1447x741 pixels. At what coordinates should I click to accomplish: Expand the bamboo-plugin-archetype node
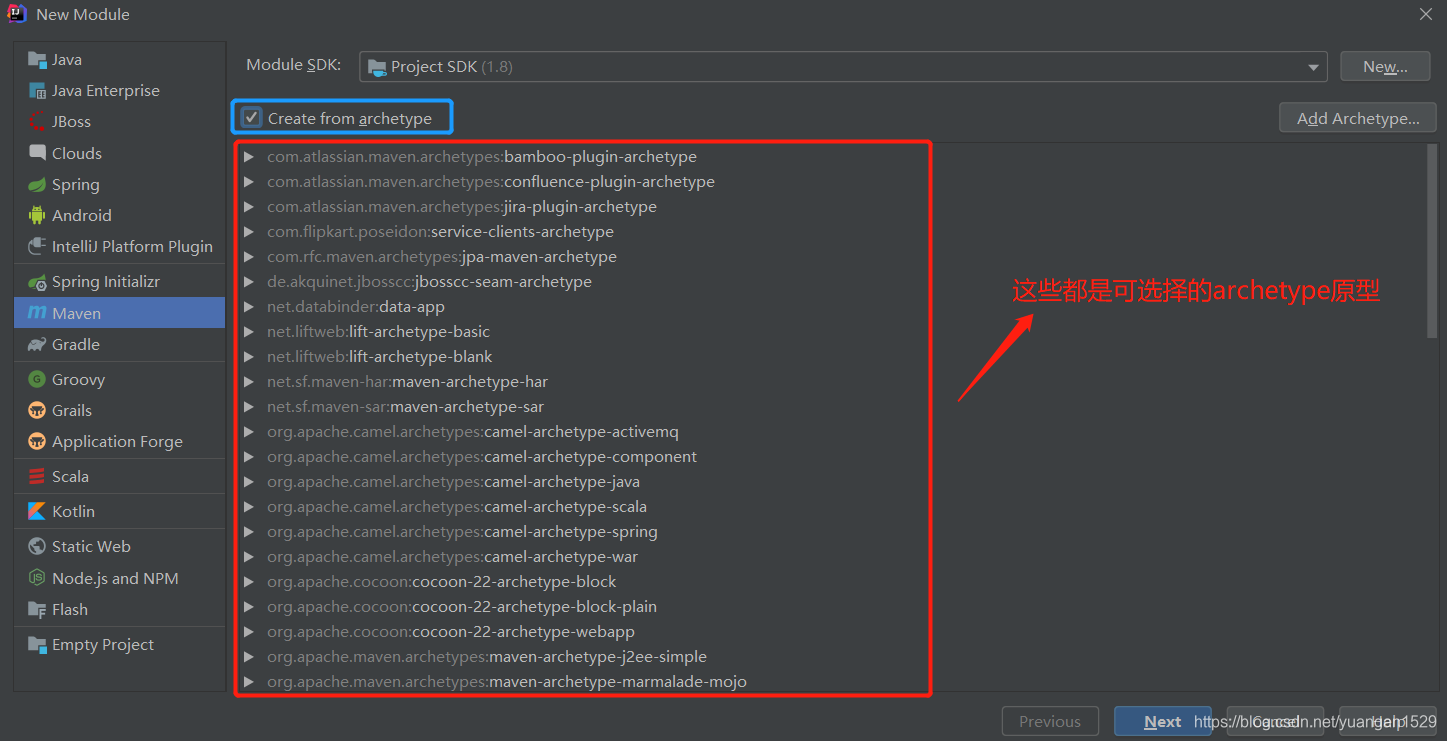(248, 157)
